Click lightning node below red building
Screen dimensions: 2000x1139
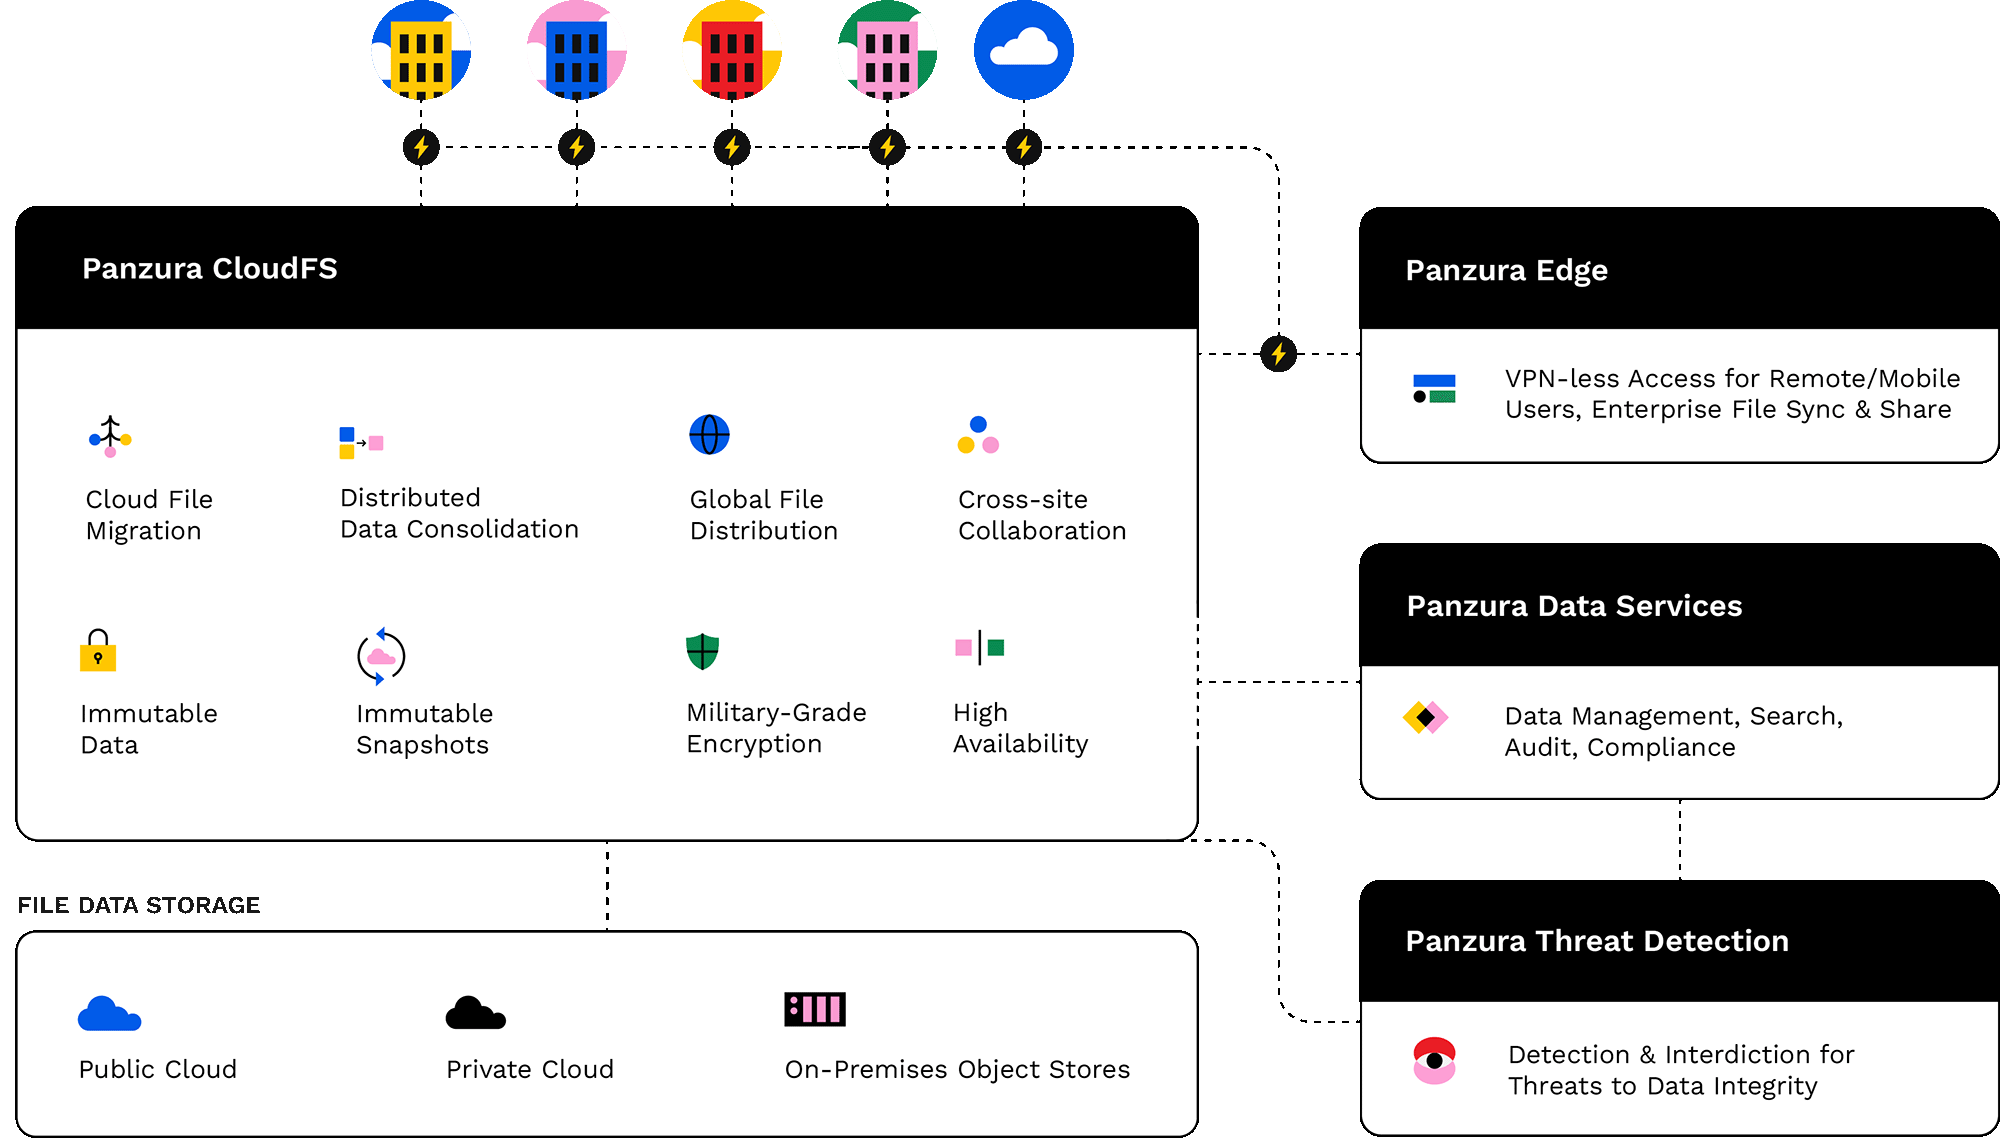tap(732, 147)
